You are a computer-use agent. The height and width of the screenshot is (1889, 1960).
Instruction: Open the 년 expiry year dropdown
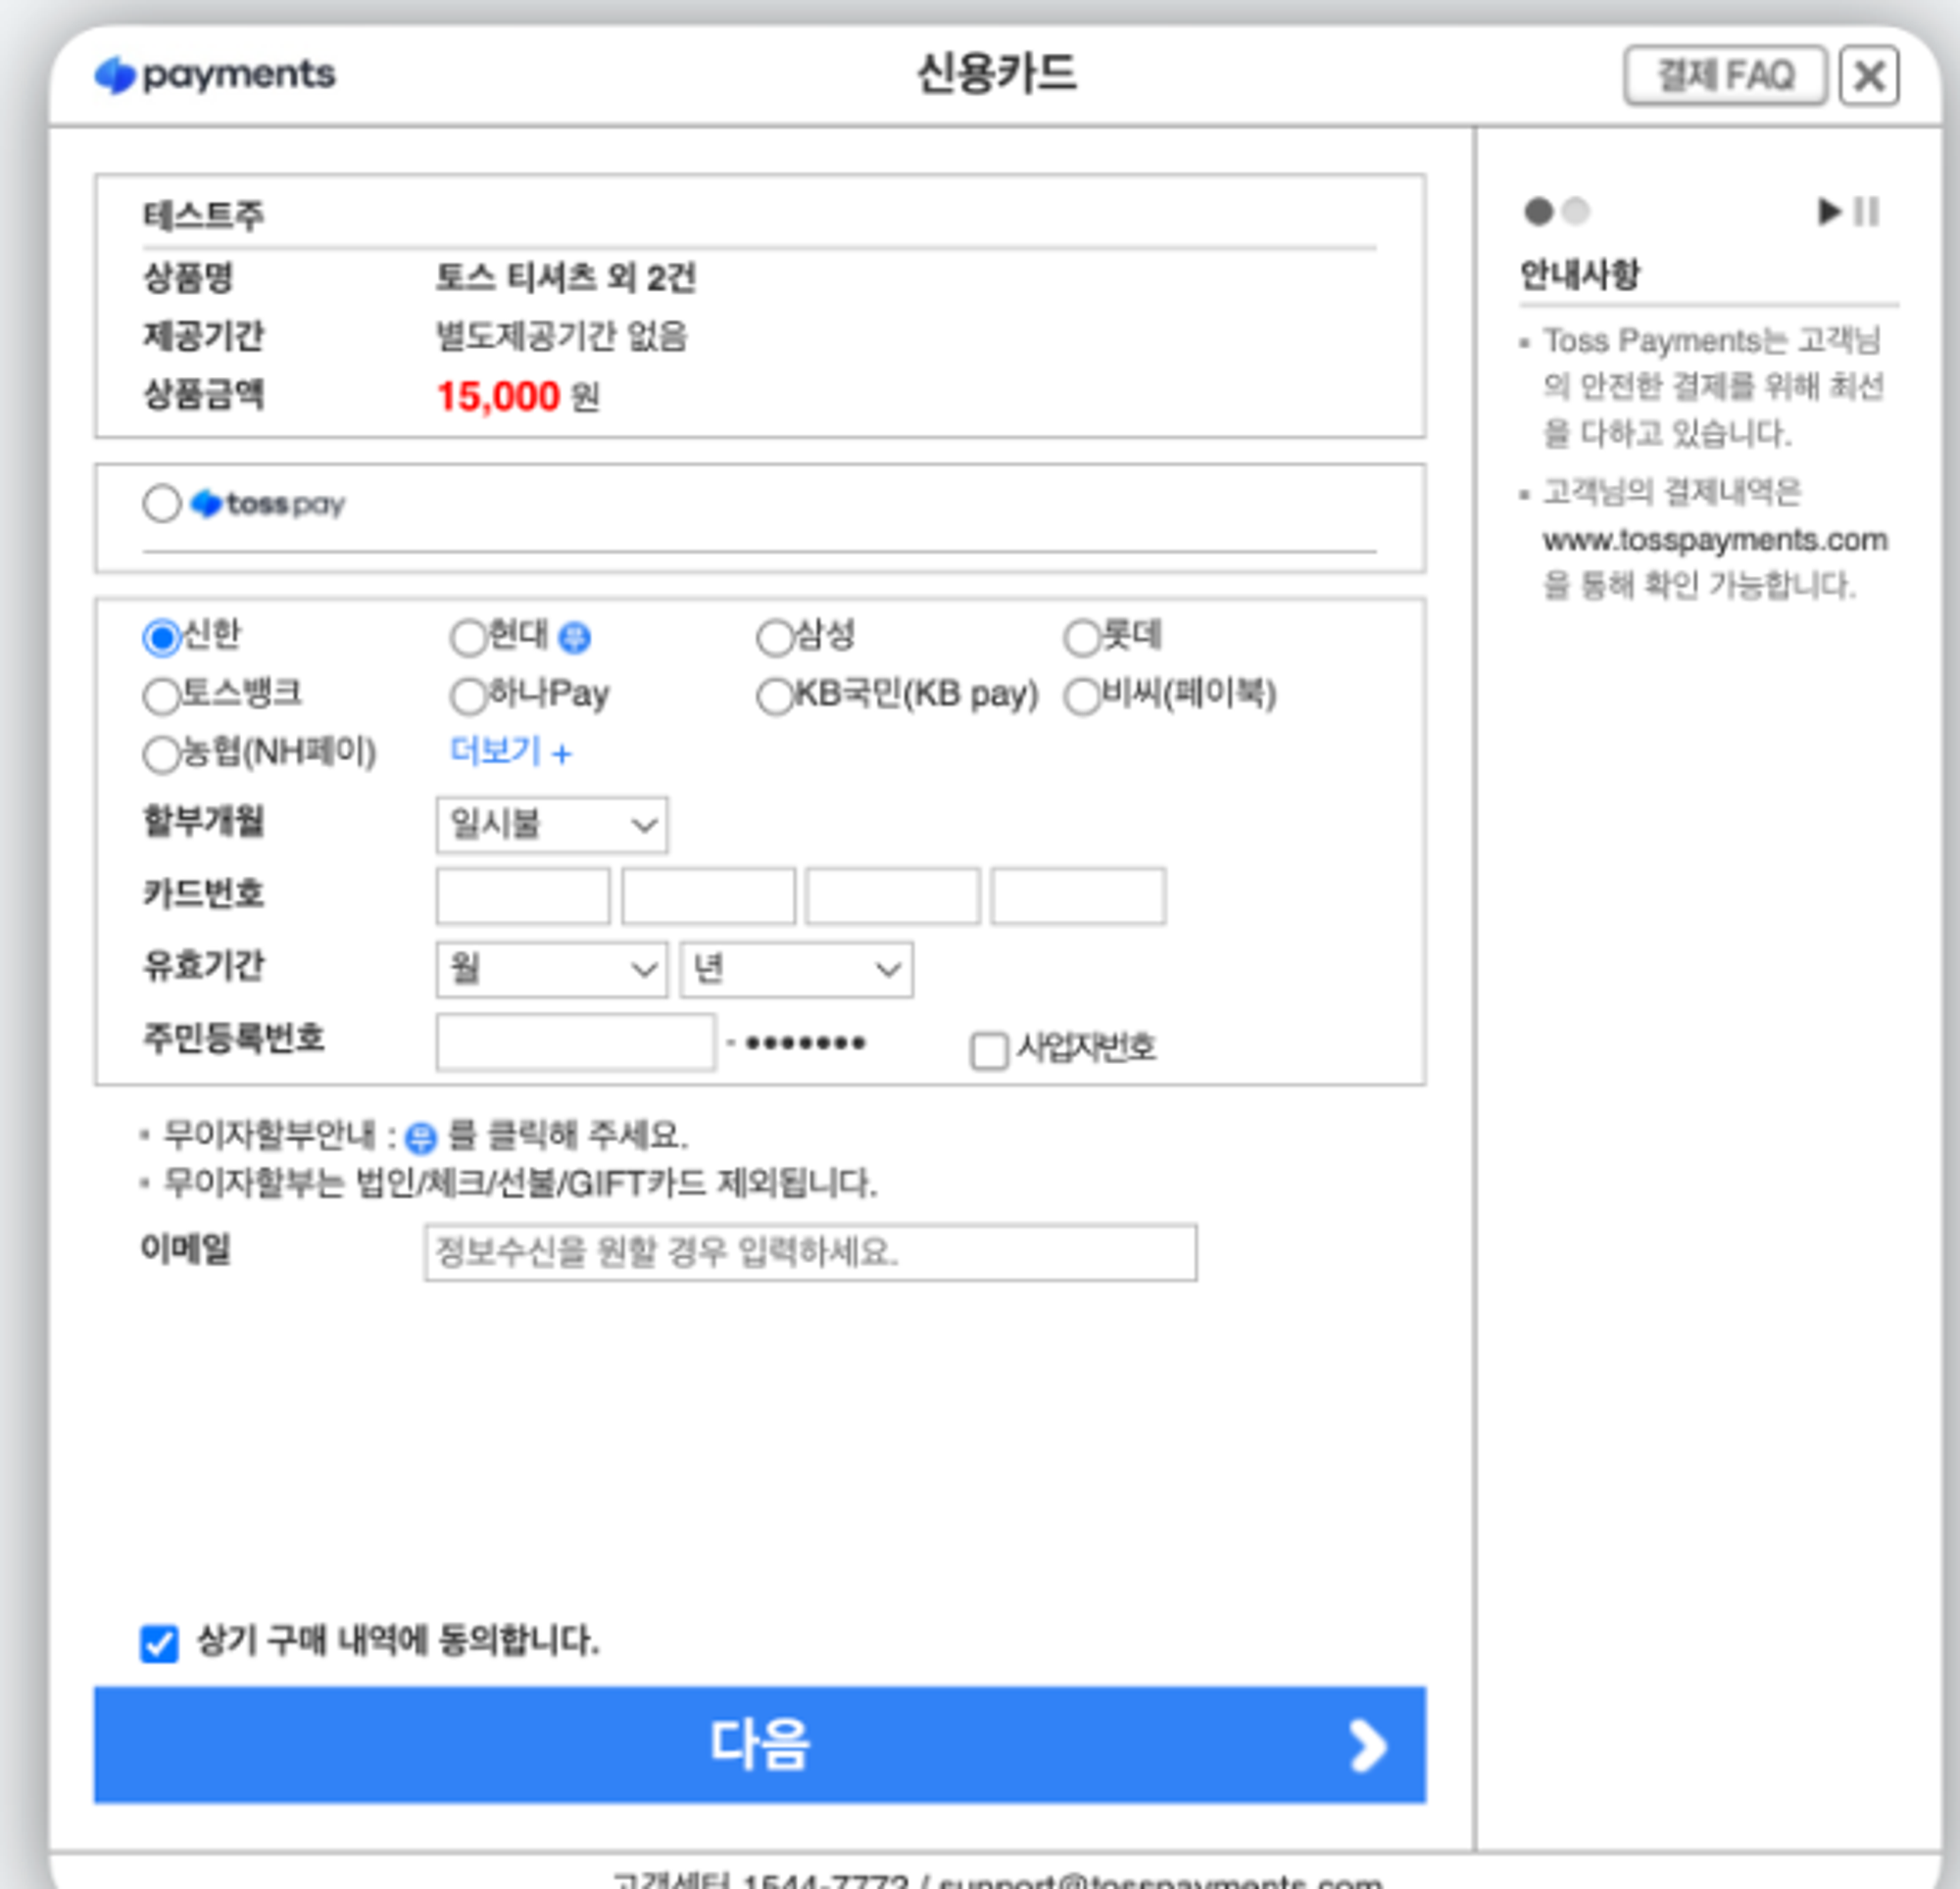[x=796, y=969]
